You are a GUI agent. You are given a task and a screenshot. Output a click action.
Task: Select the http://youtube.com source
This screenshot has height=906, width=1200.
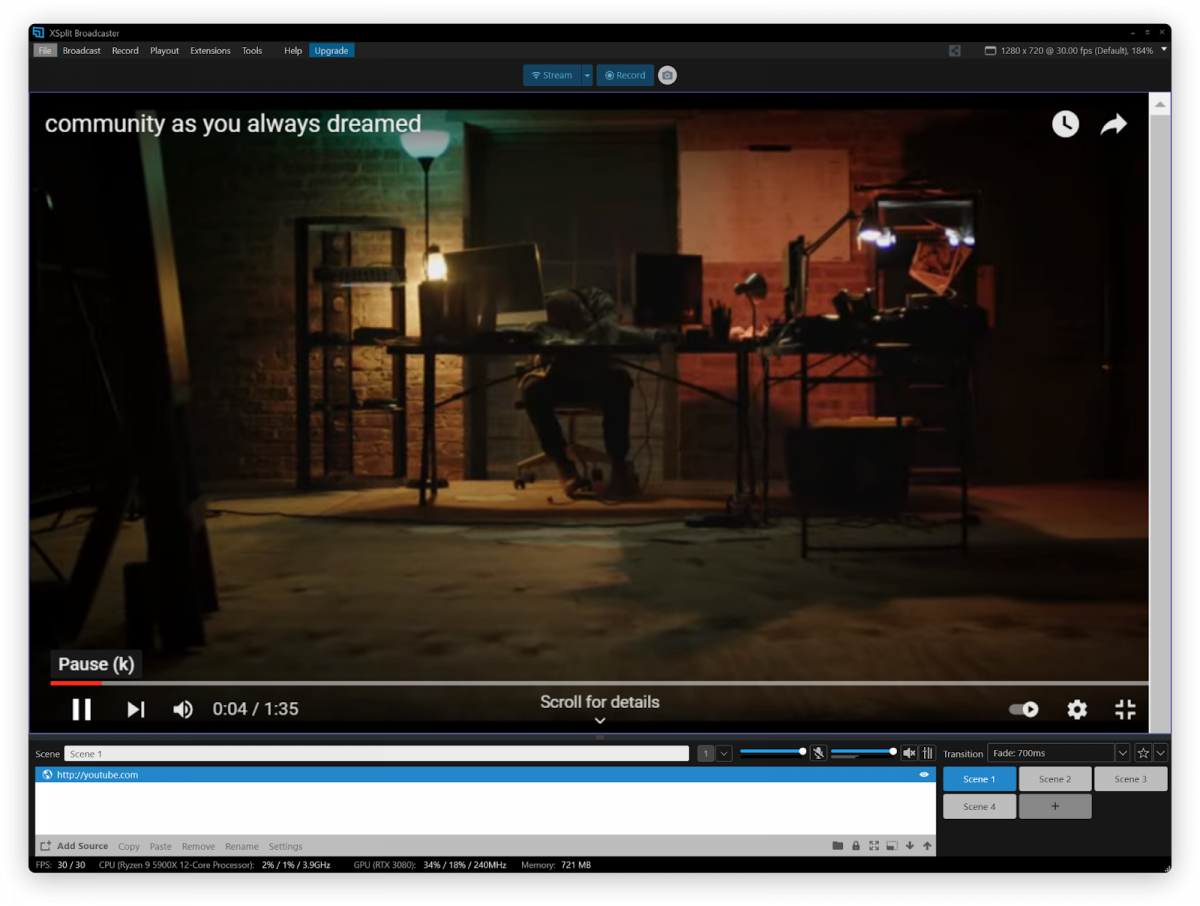click(485, 775)
